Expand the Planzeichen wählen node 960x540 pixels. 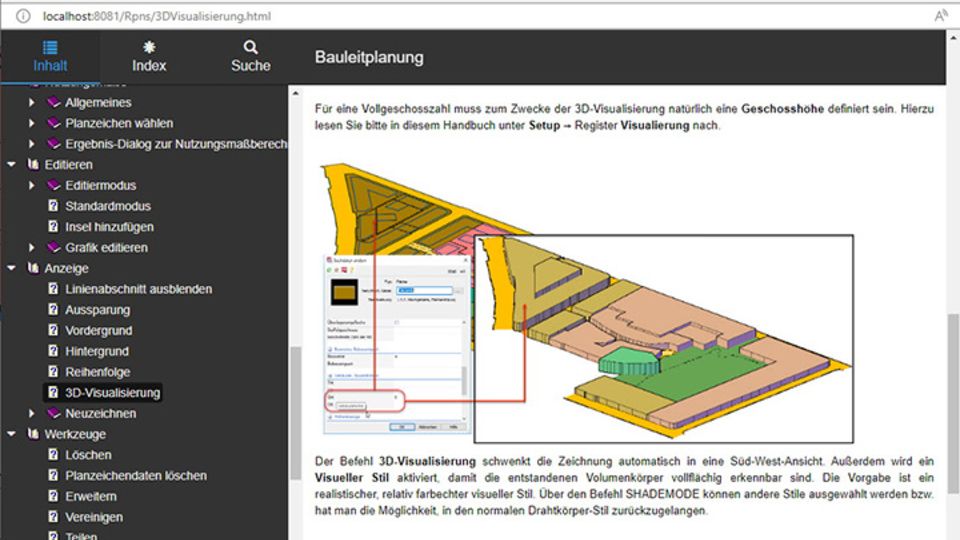pyautogui.click(x=31, y=123)
